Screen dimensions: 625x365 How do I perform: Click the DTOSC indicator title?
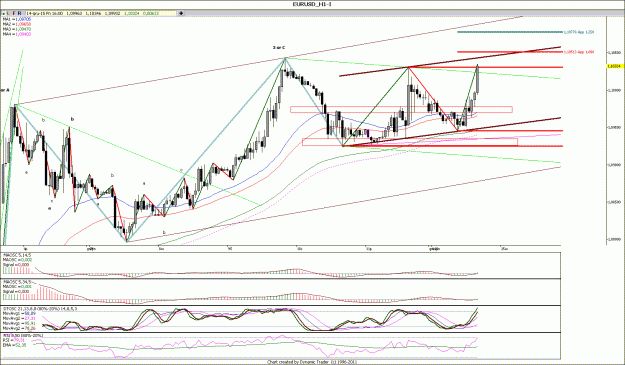(40, 308)
